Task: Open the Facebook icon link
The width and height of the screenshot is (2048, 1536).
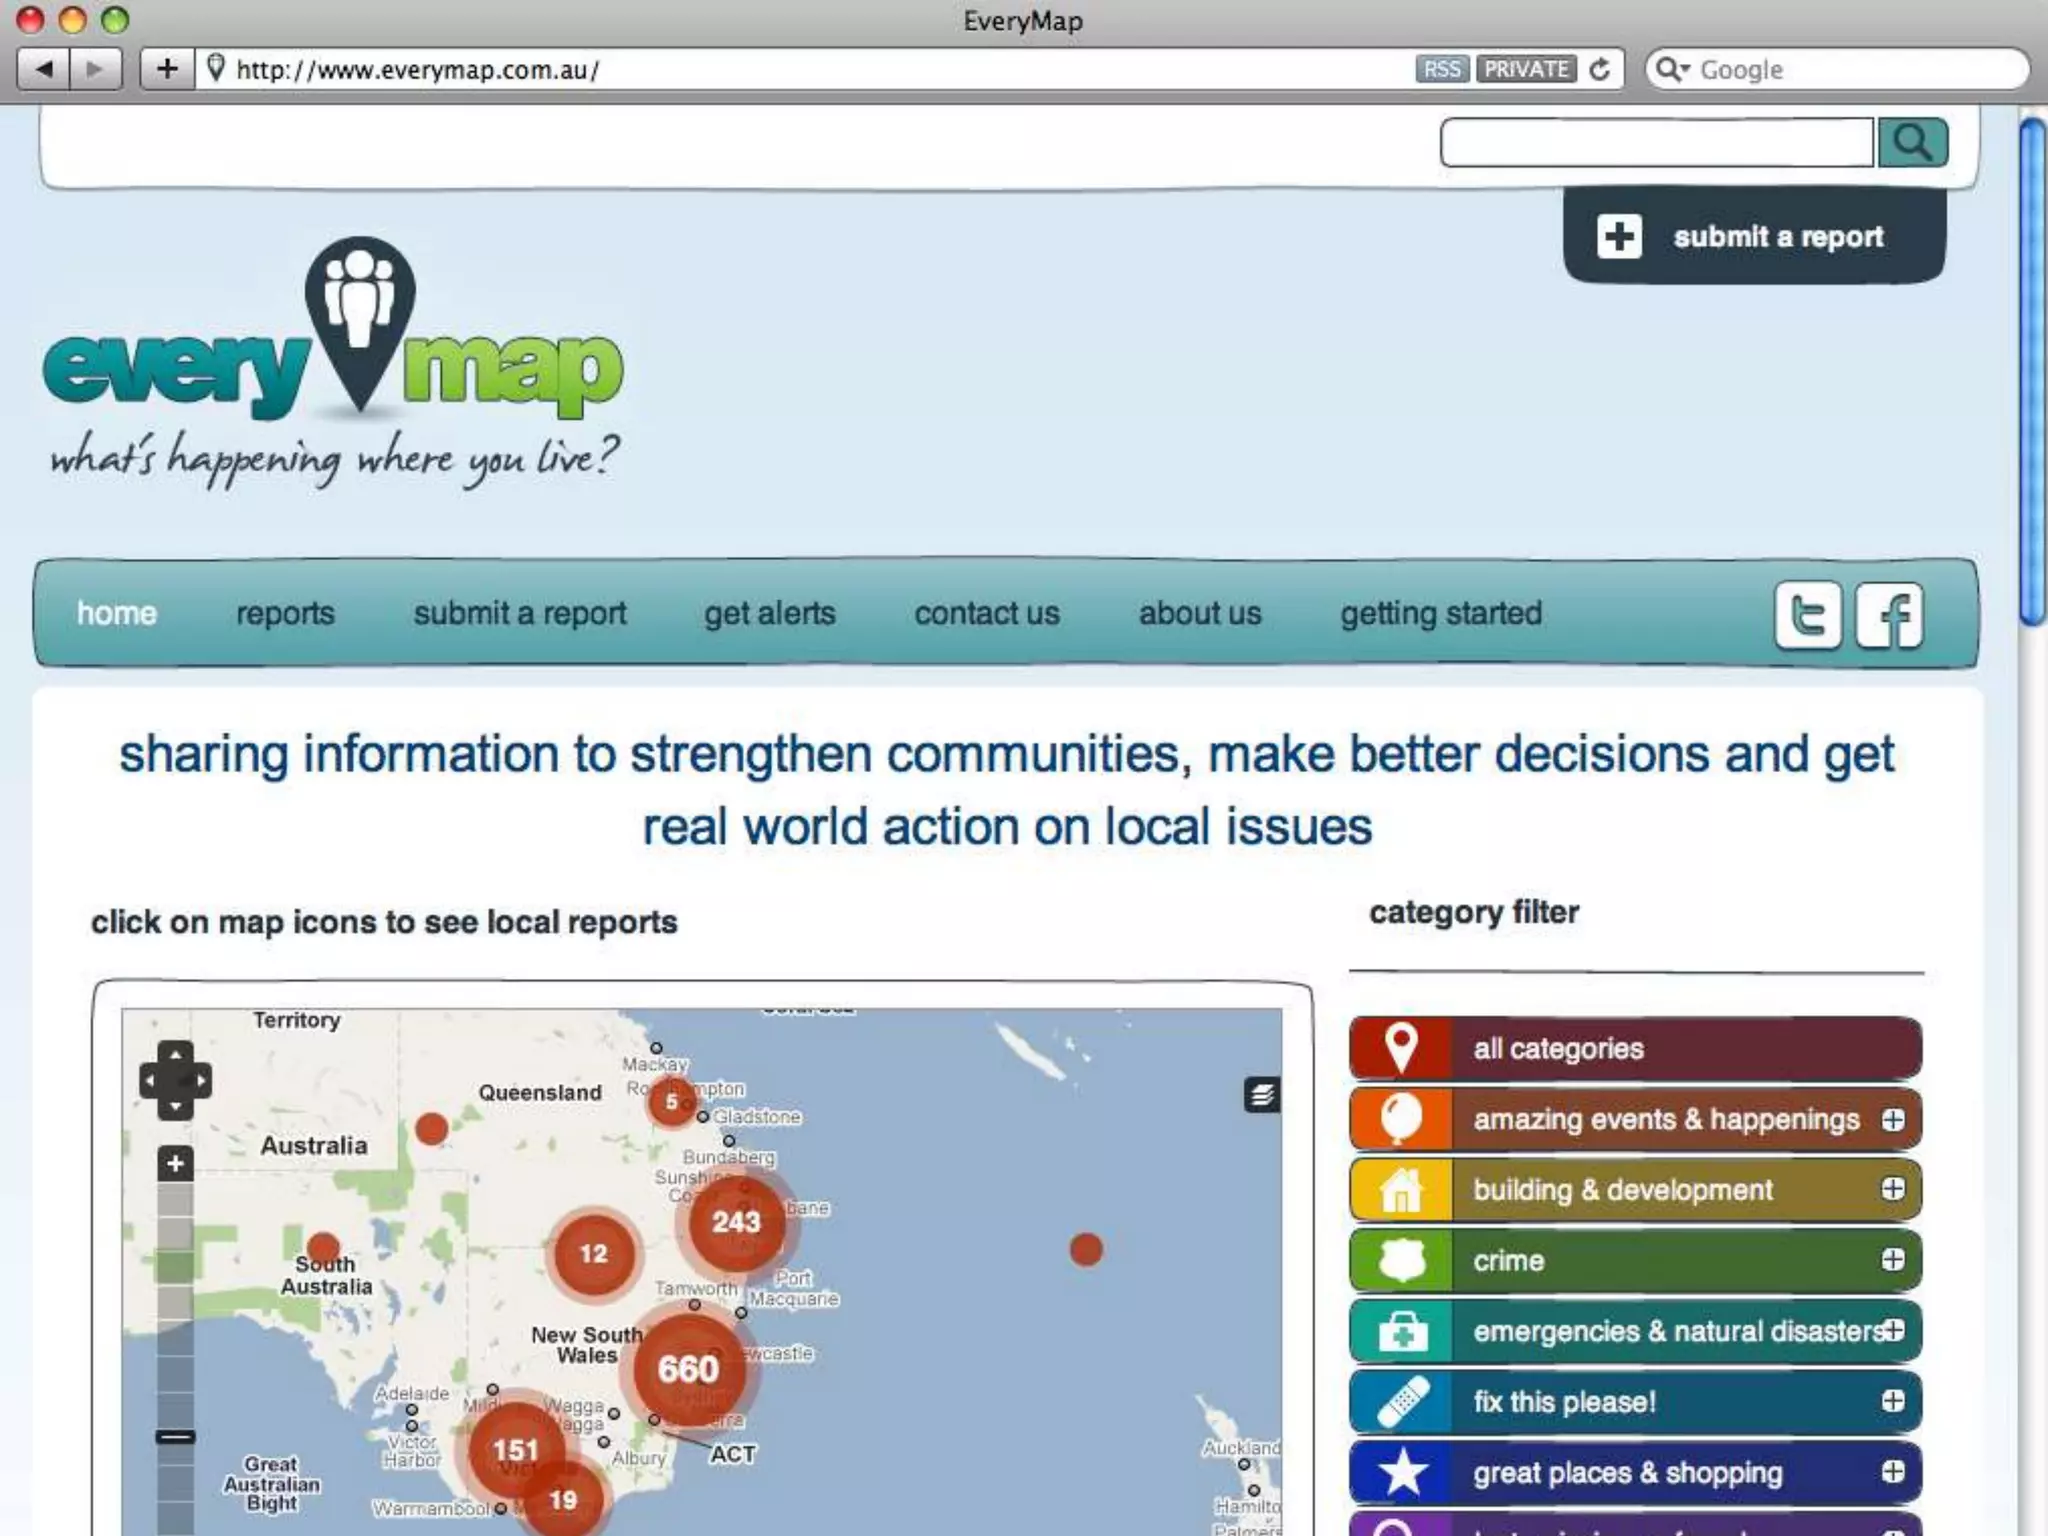Action: point(1889,615)
